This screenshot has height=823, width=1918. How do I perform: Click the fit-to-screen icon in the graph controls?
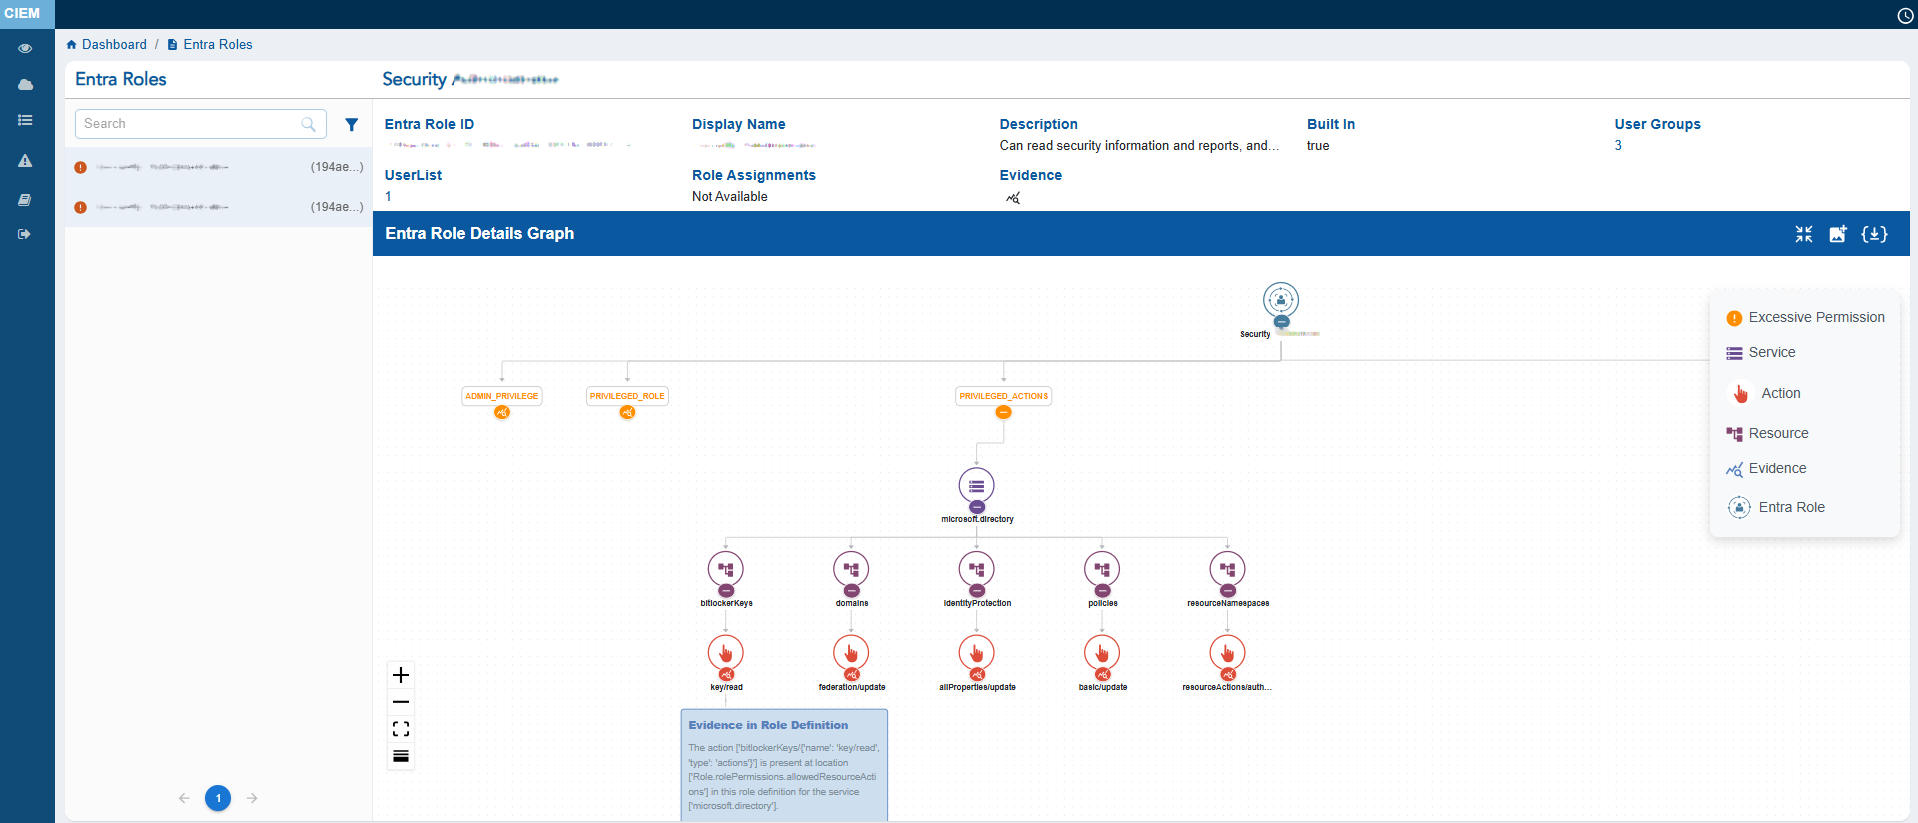[401, 729]
